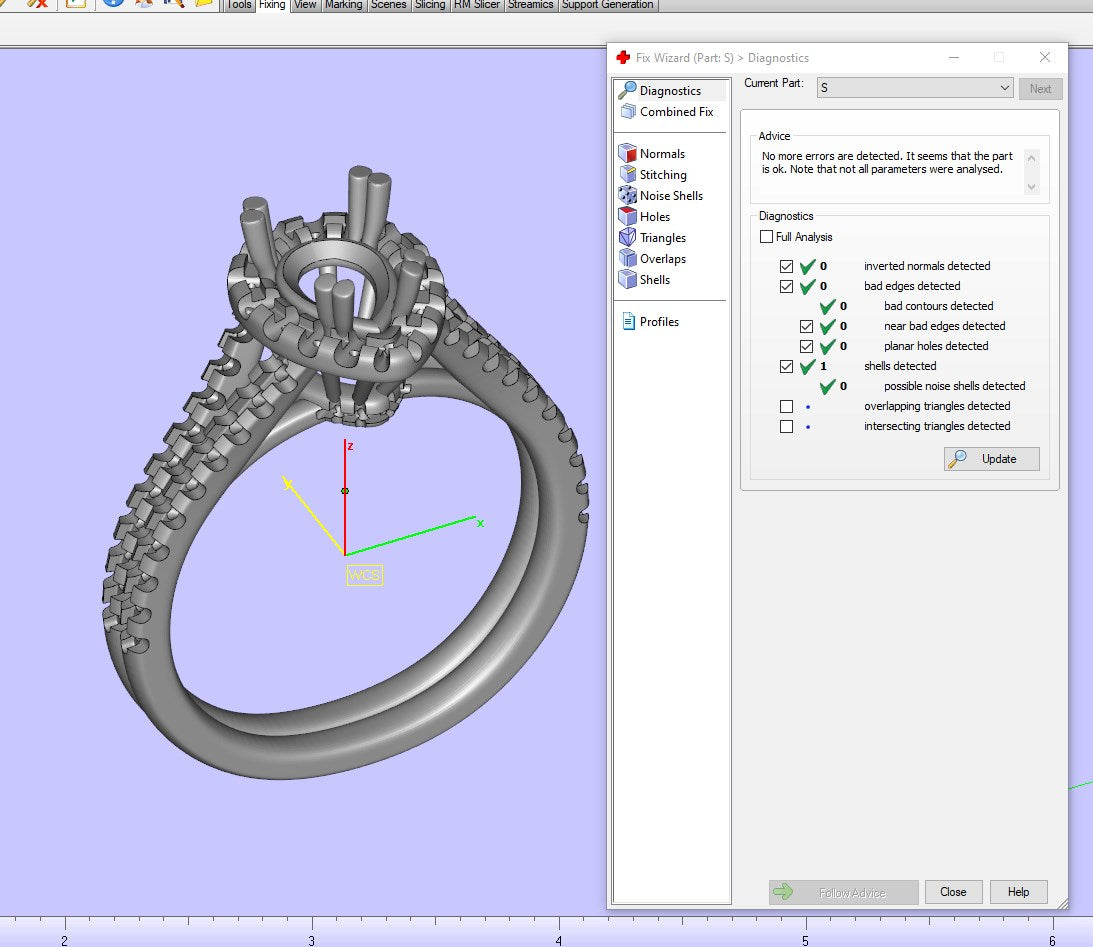The width and height of the screenshot is (1093, 947).
Task: Open the Triangles fixing page
Action: [662, 238]
